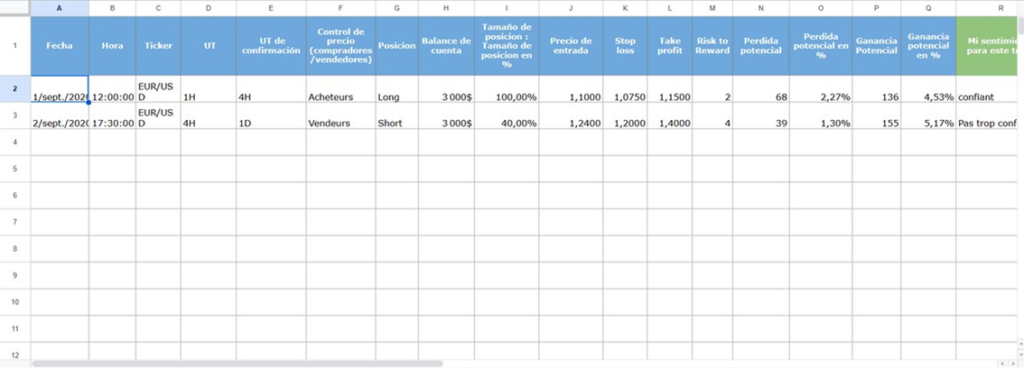Select the green Mi sentimiento header cell
This screenshot has width=1024, height=368.
(987, 46)
